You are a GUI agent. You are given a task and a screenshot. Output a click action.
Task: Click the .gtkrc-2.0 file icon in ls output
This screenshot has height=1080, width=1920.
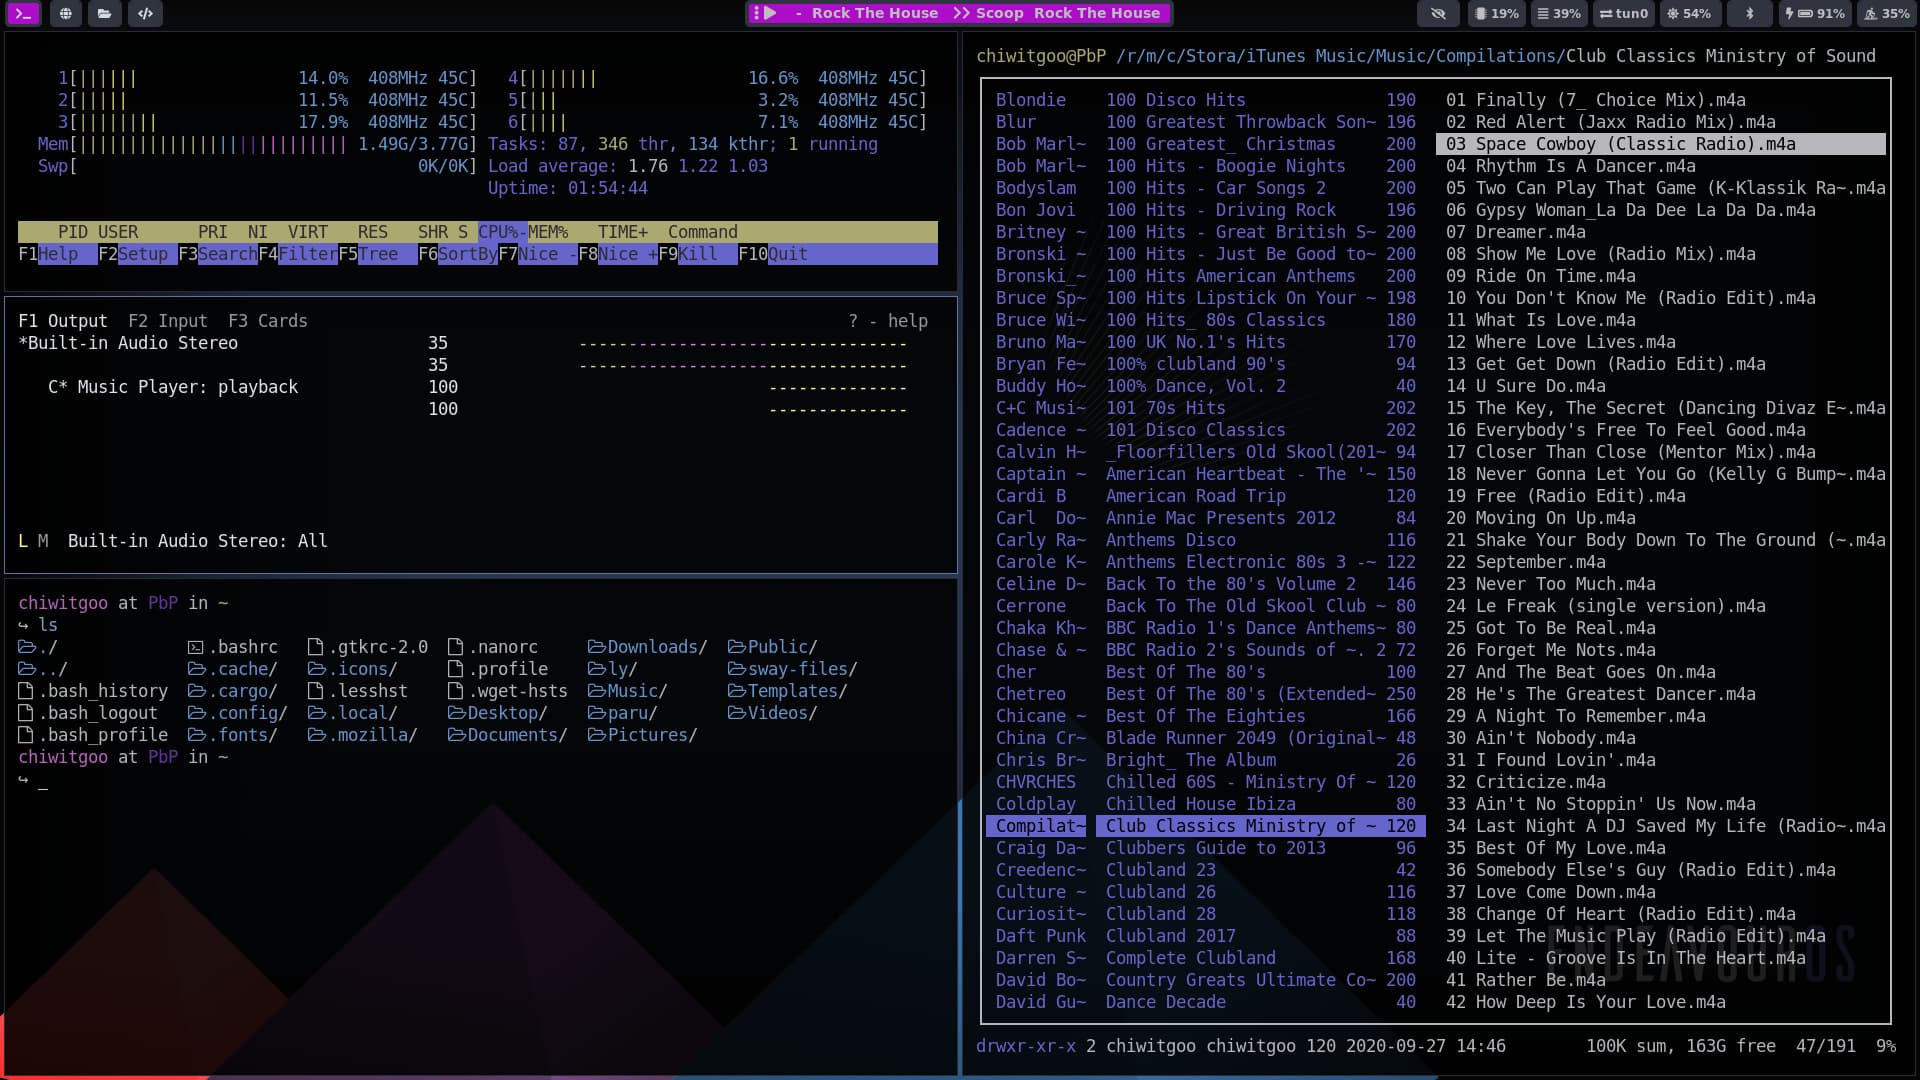tap(316, 647)
